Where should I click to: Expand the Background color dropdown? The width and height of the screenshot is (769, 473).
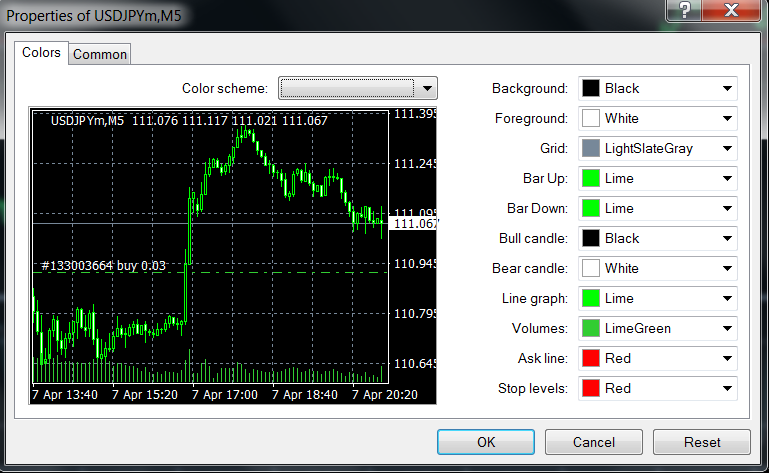(x=727, y=88)
